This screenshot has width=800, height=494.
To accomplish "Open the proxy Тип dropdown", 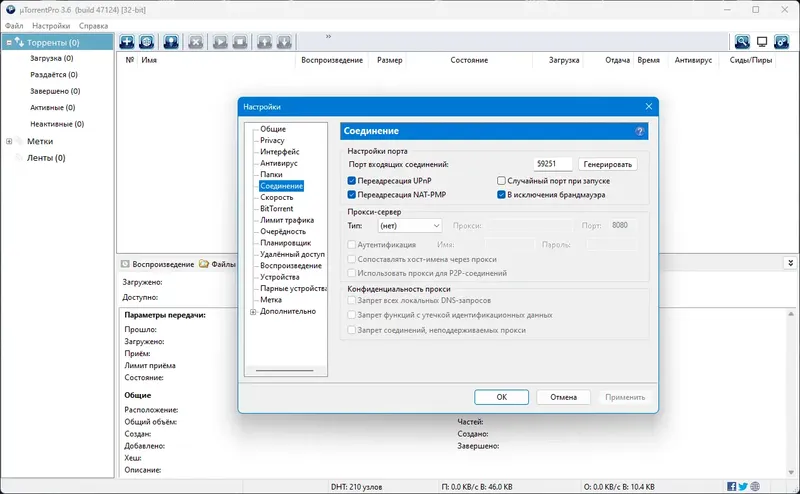I will (410, 226).
